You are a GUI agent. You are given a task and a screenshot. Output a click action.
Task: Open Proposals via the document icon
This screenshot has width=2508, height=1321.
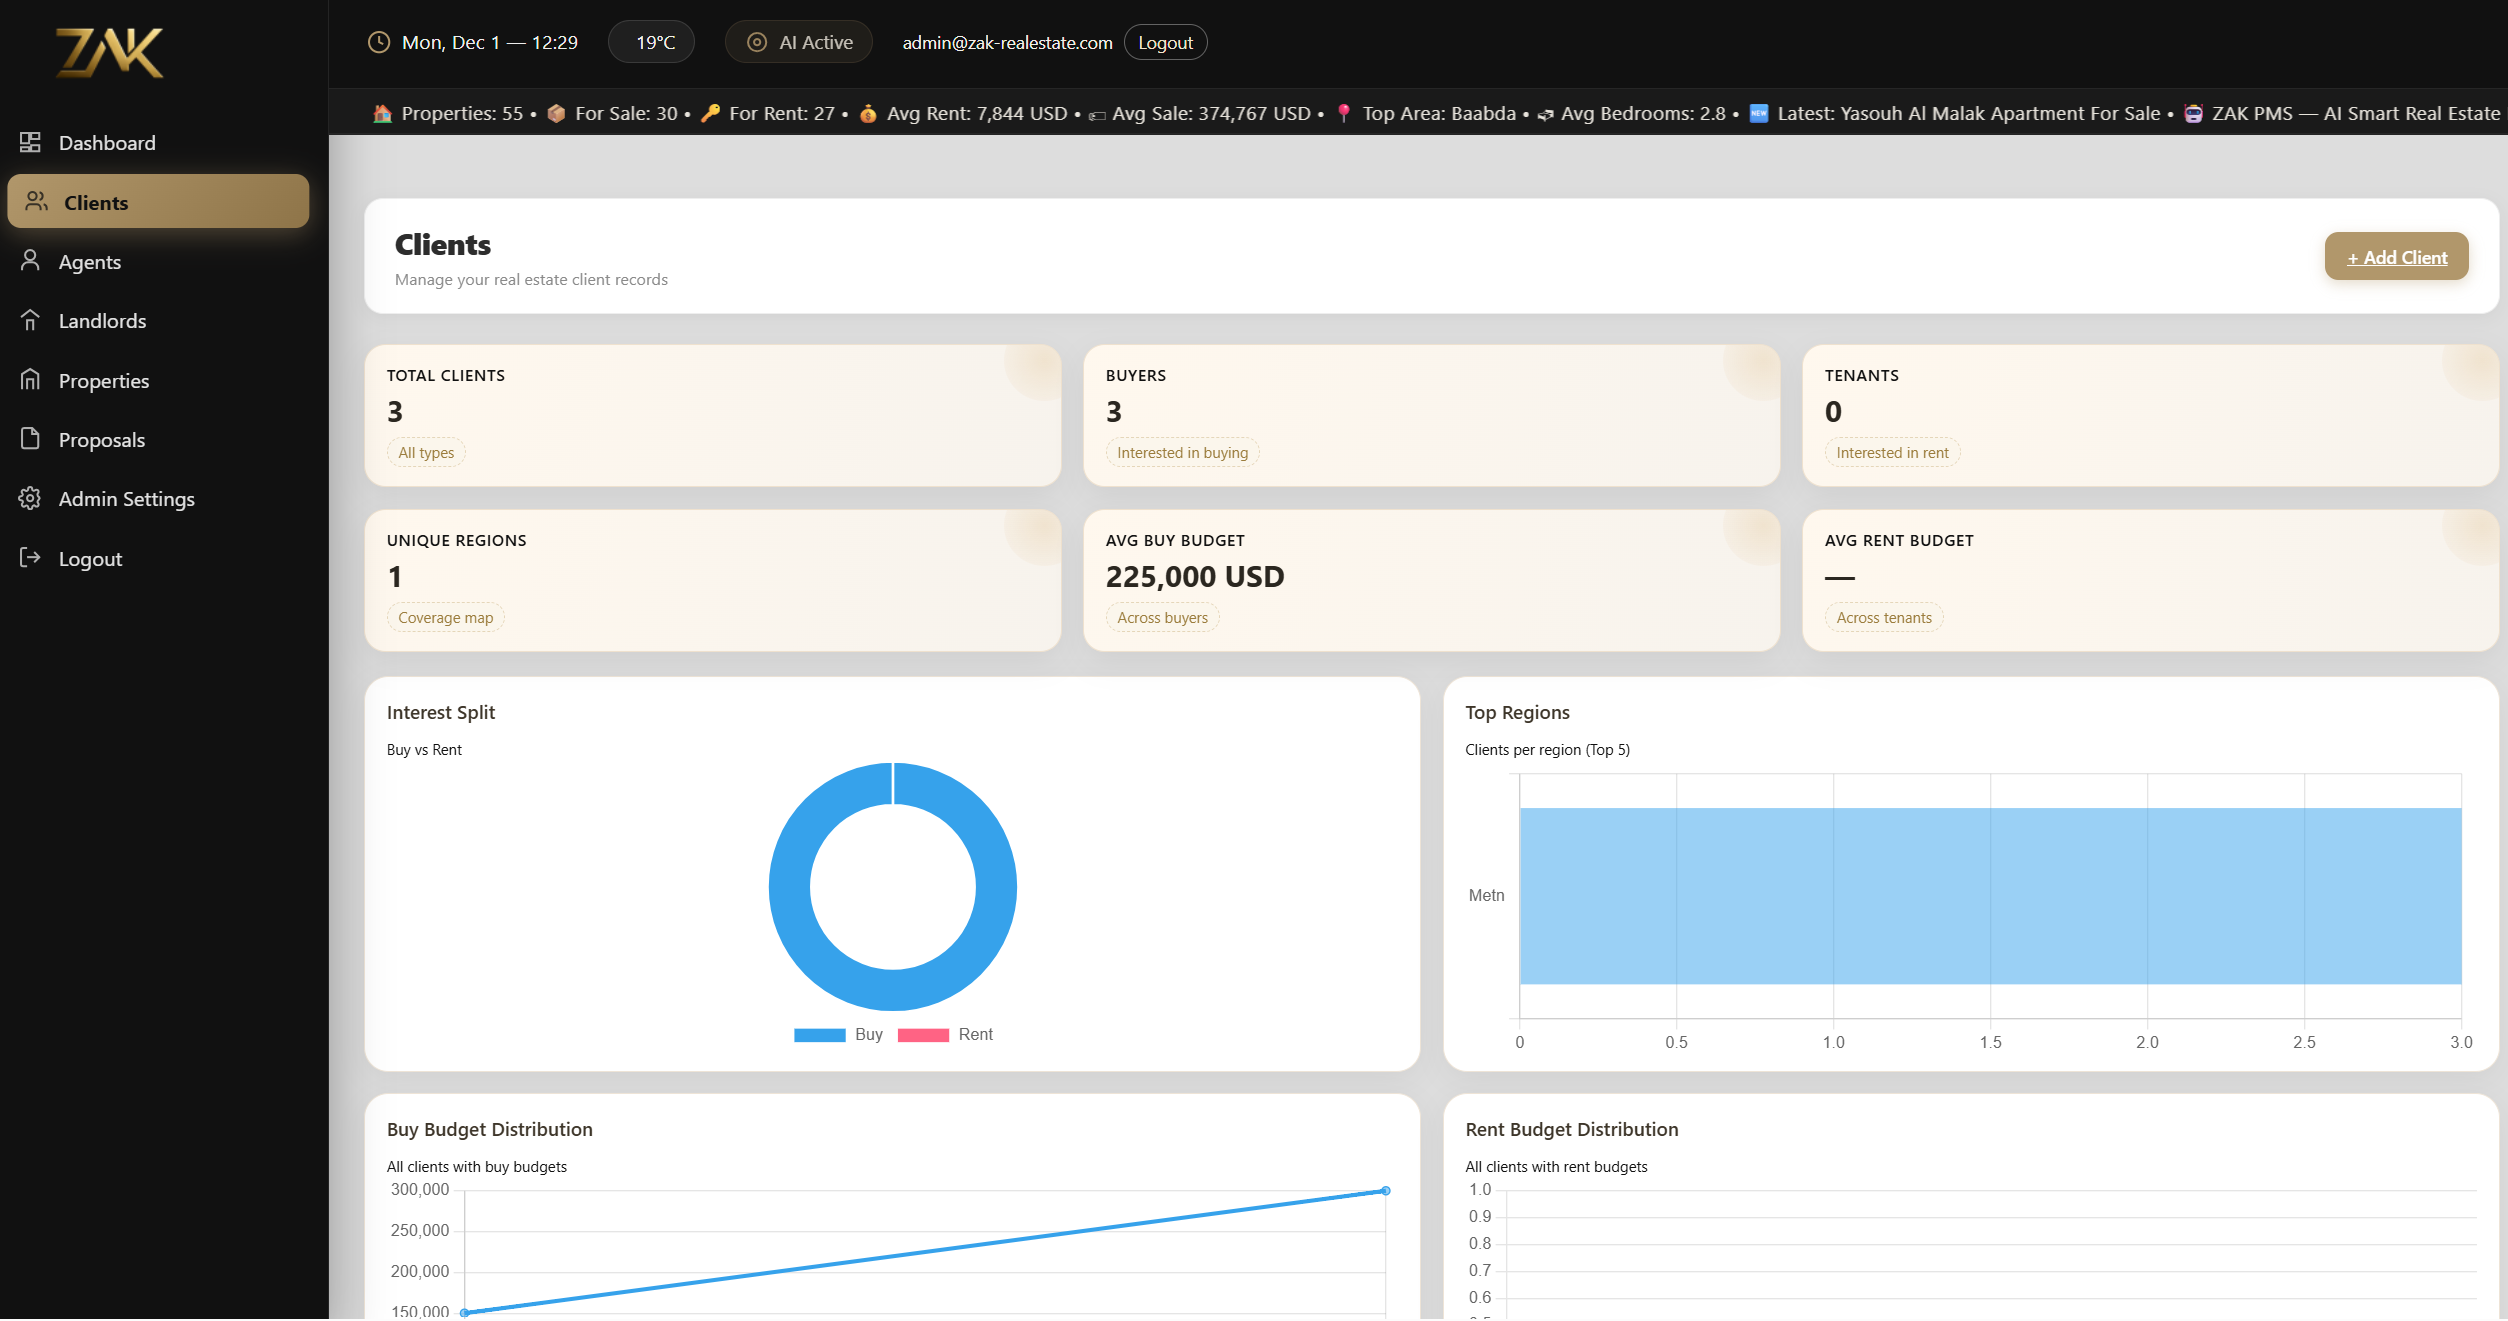pos(30,439)
